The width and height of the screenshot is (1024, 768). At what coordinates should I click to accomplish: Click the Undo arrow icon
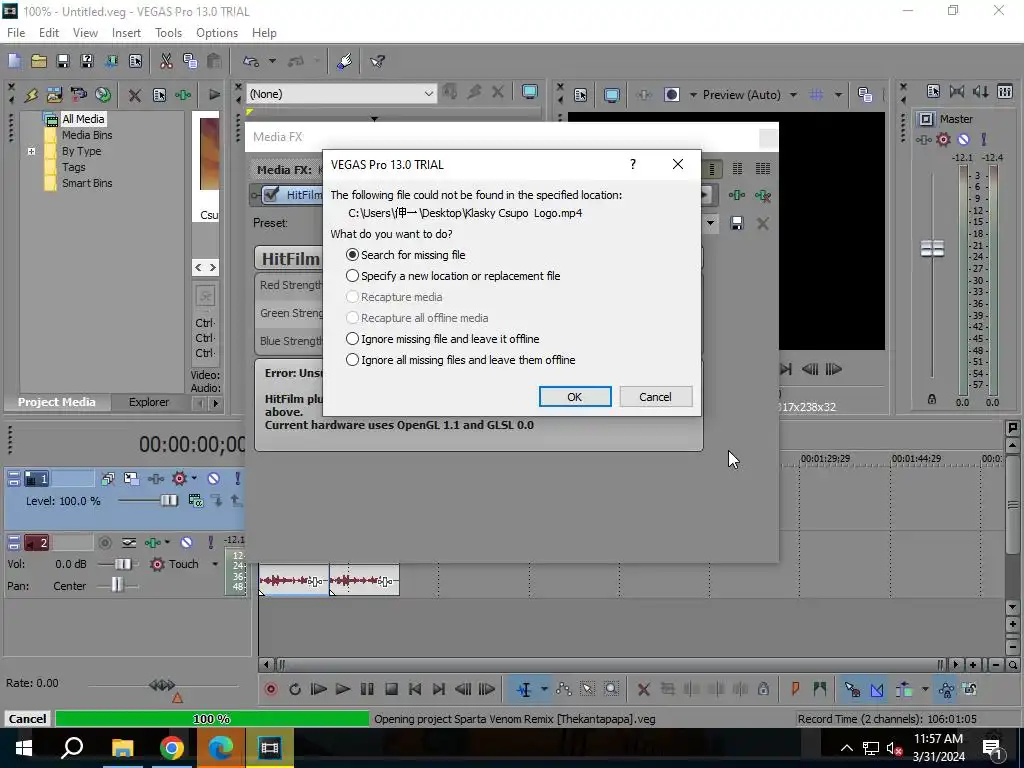pyautogui.click(x=251, y=61)
